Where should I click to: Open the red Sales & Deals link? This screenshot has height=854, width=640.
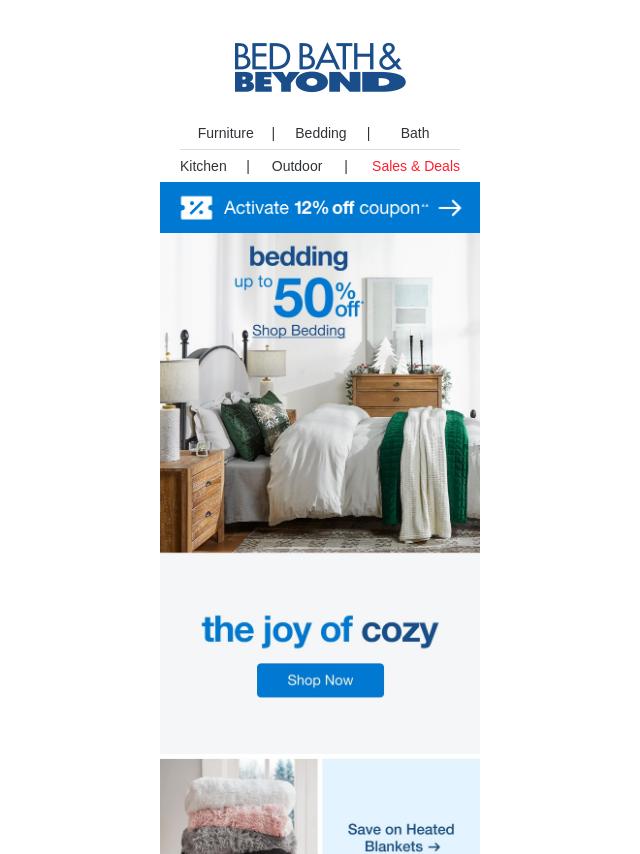coord(416,166)
